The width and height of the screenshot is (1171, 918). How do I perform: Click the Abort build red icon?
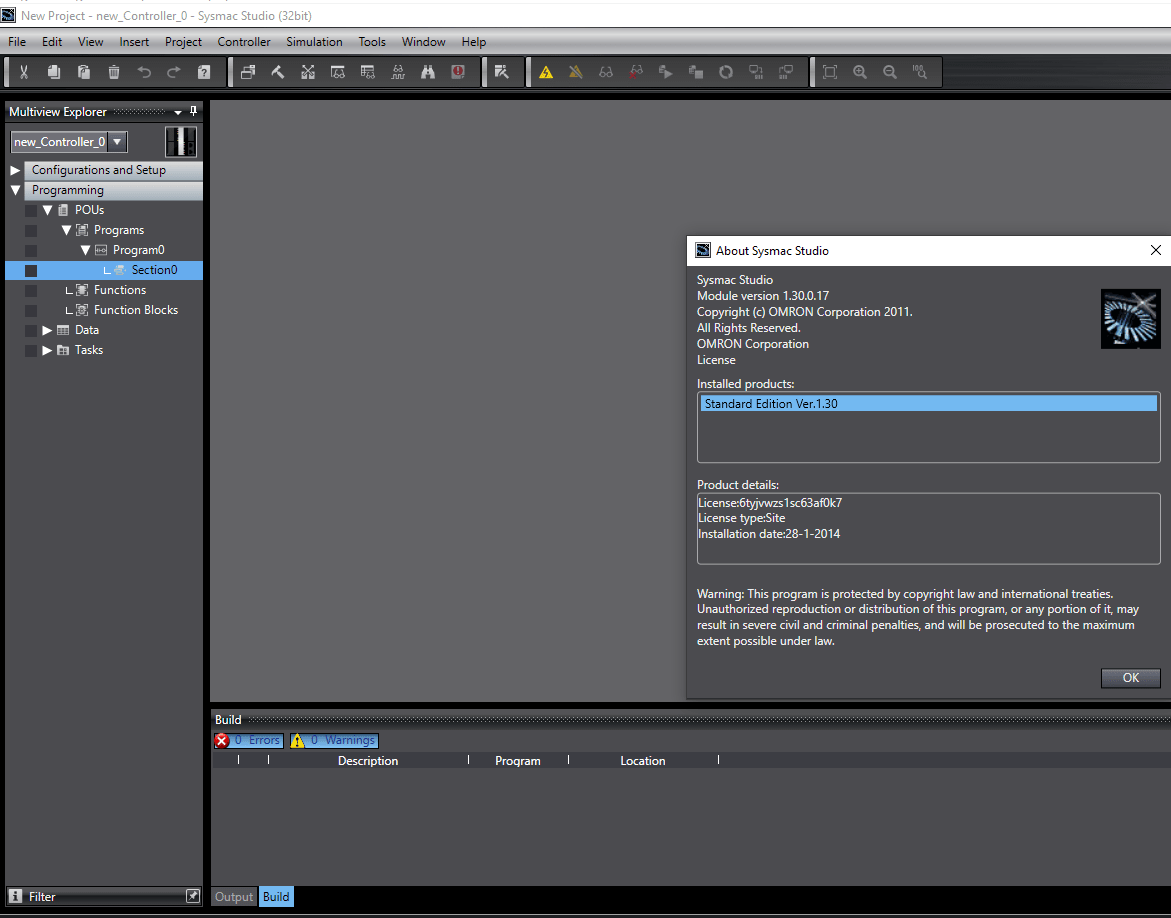[458, 71]
